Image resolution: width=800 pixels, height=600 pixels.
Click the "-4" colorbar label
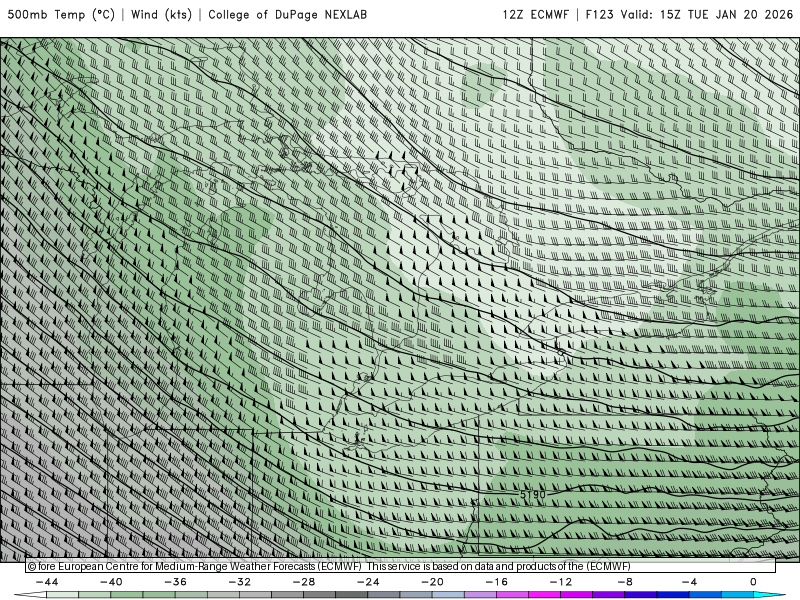point(690,582)
